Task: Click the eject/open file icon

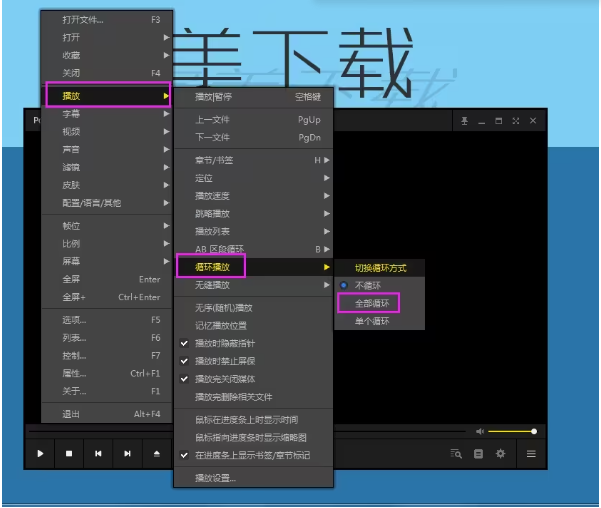Action: 157,454
